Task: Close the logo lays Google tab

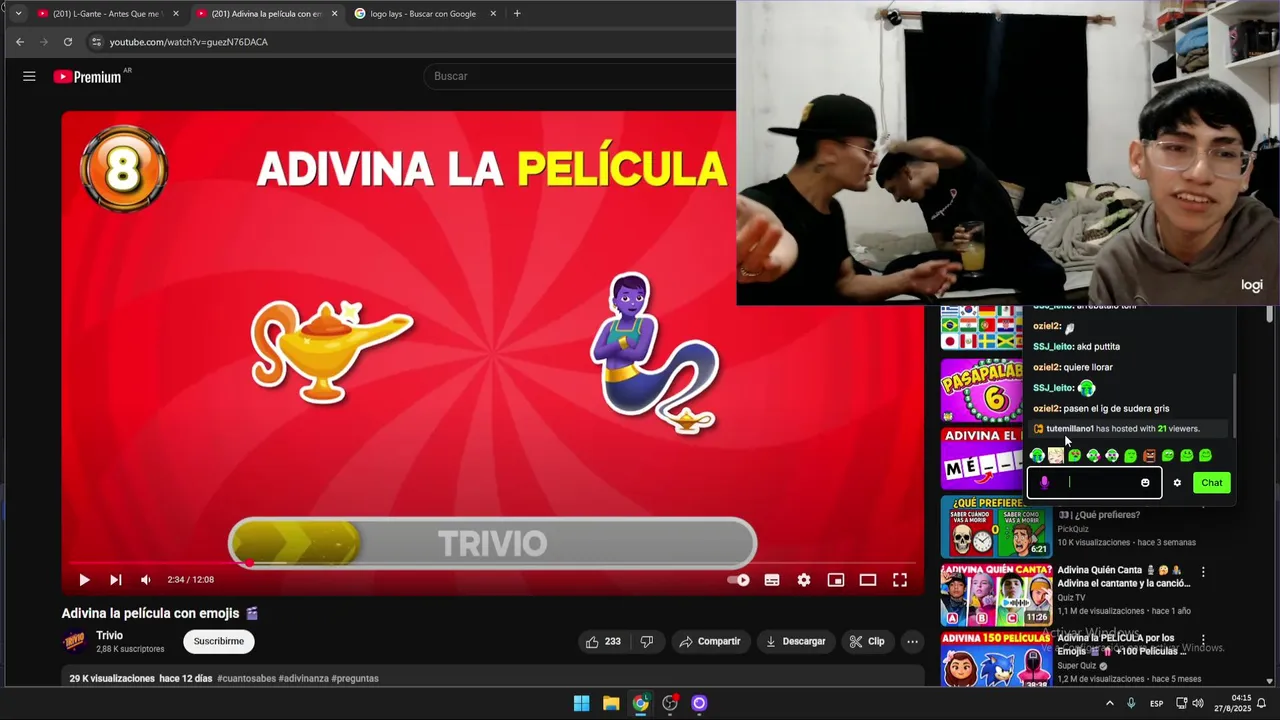Action: (493, 14)
